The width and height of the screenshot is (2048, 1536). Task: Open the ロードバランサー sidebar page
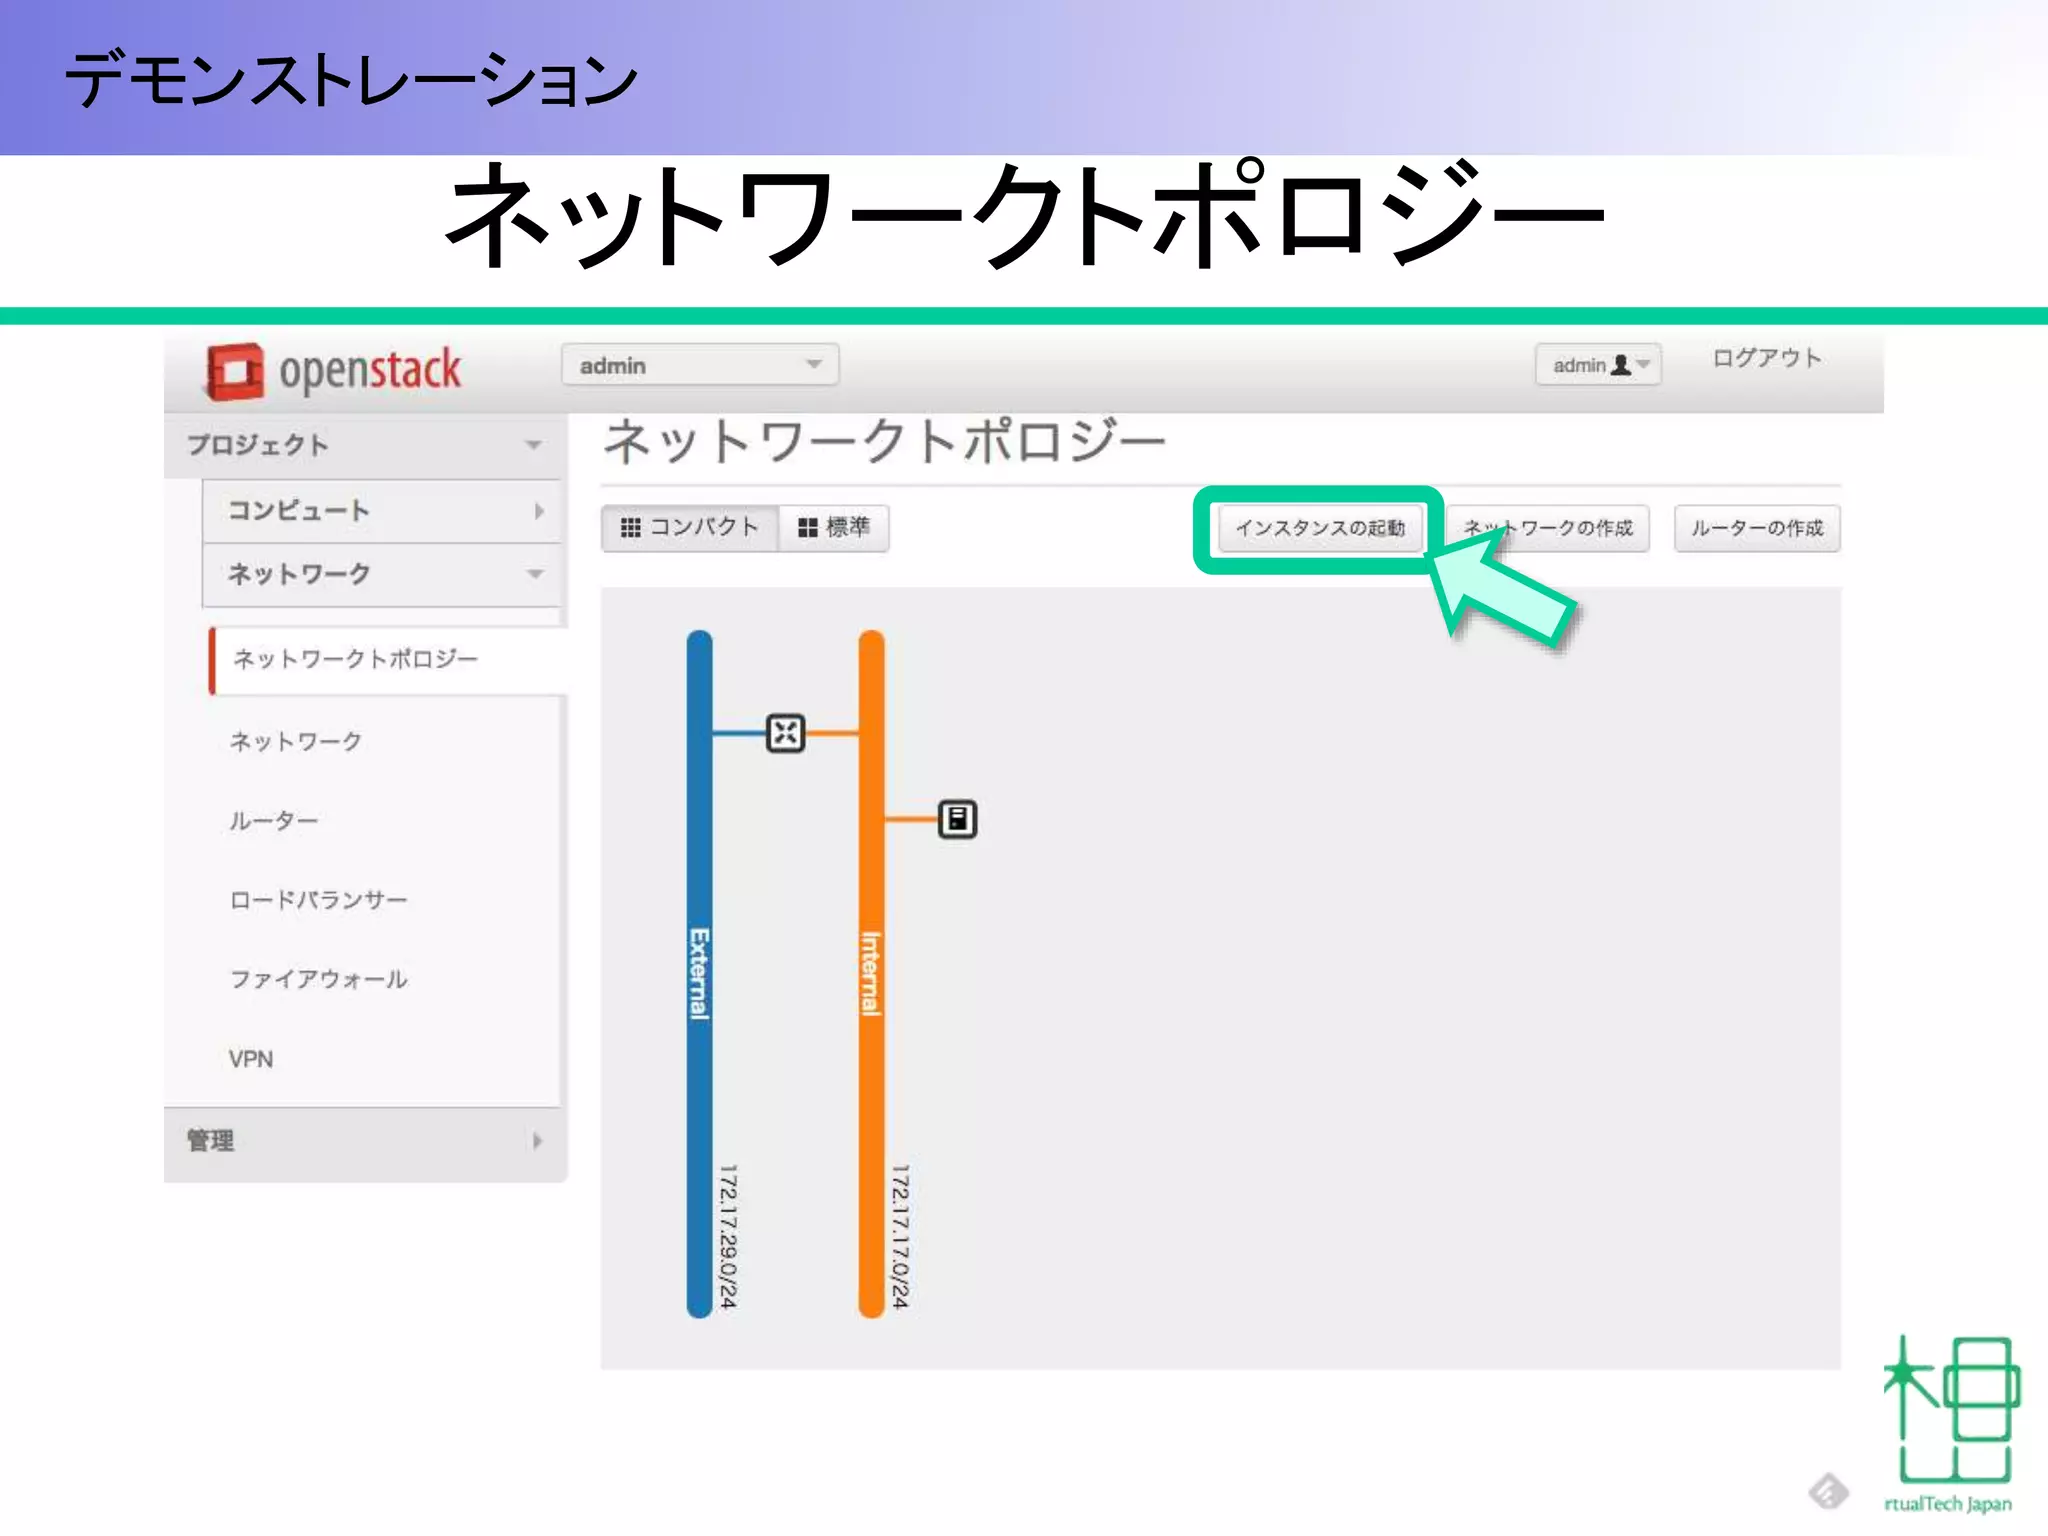pyautogui.click(x=318, y=900)
